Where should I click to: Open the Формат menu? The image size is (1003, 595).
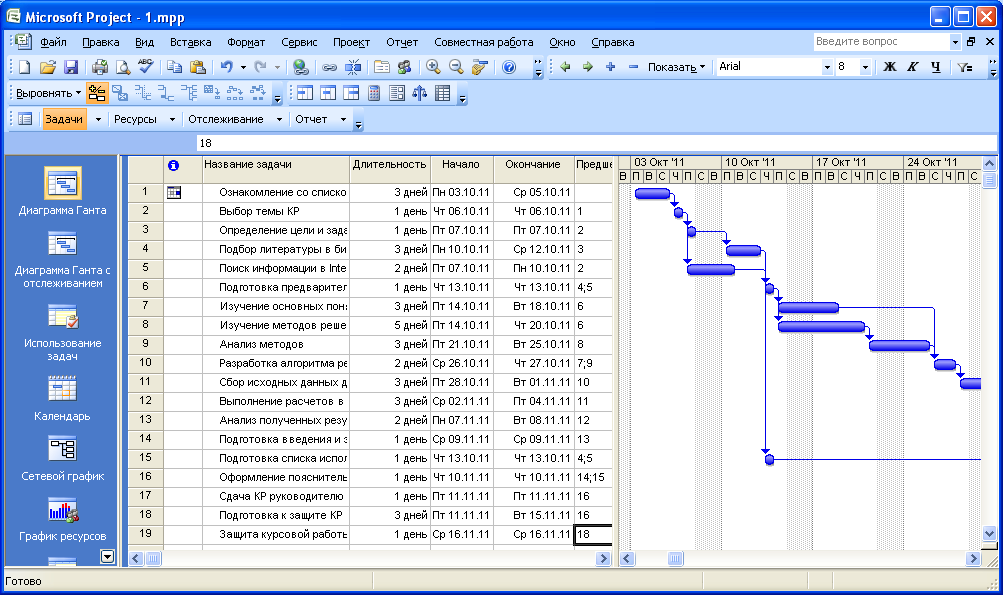(246, 42)
